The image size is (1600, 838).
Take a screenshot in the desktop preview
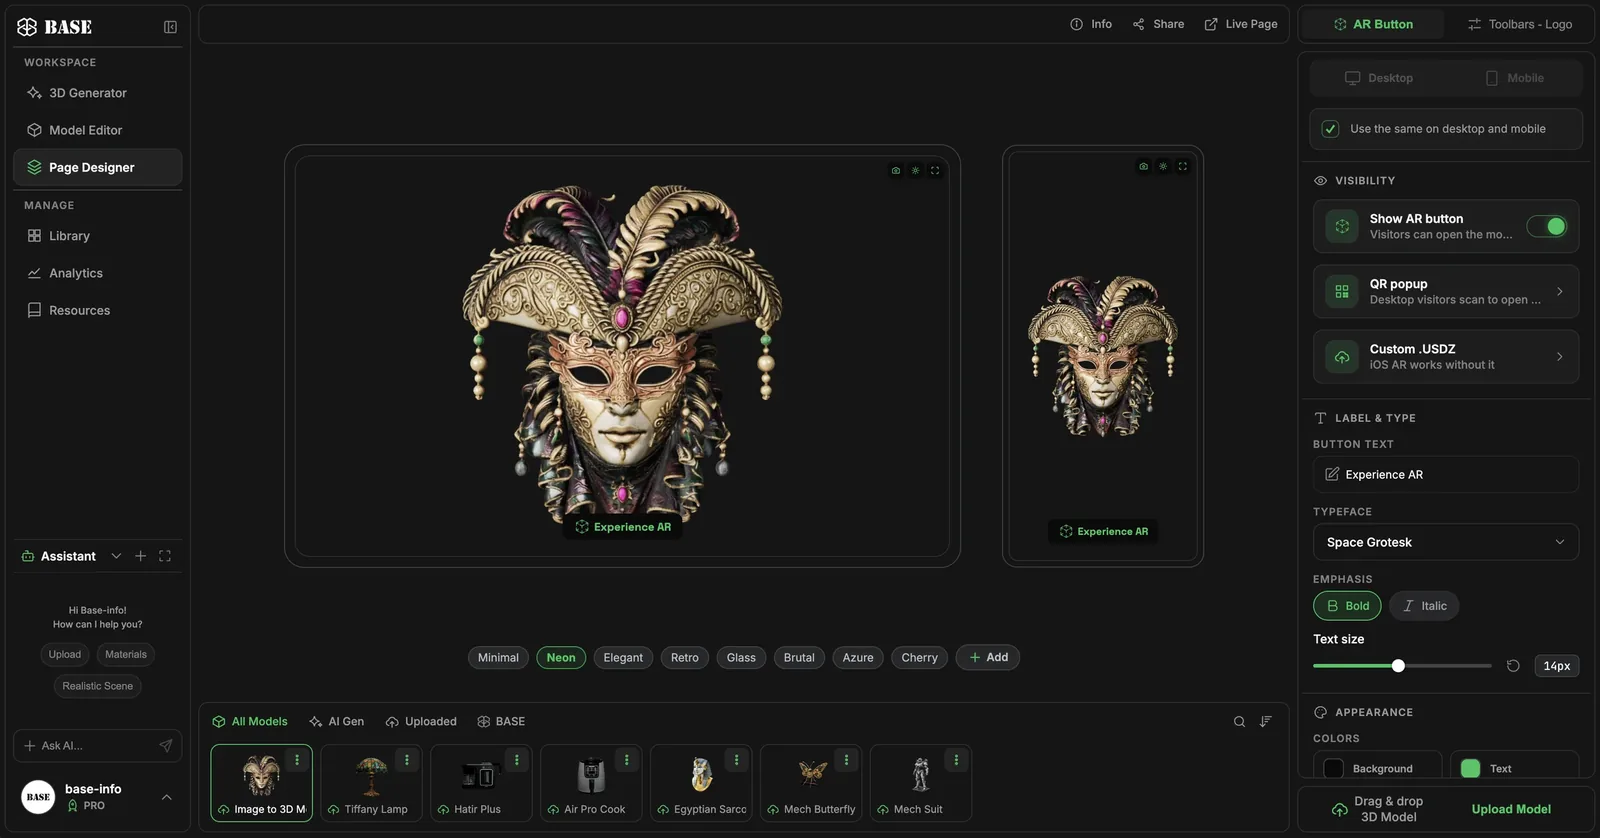[896, 170]
